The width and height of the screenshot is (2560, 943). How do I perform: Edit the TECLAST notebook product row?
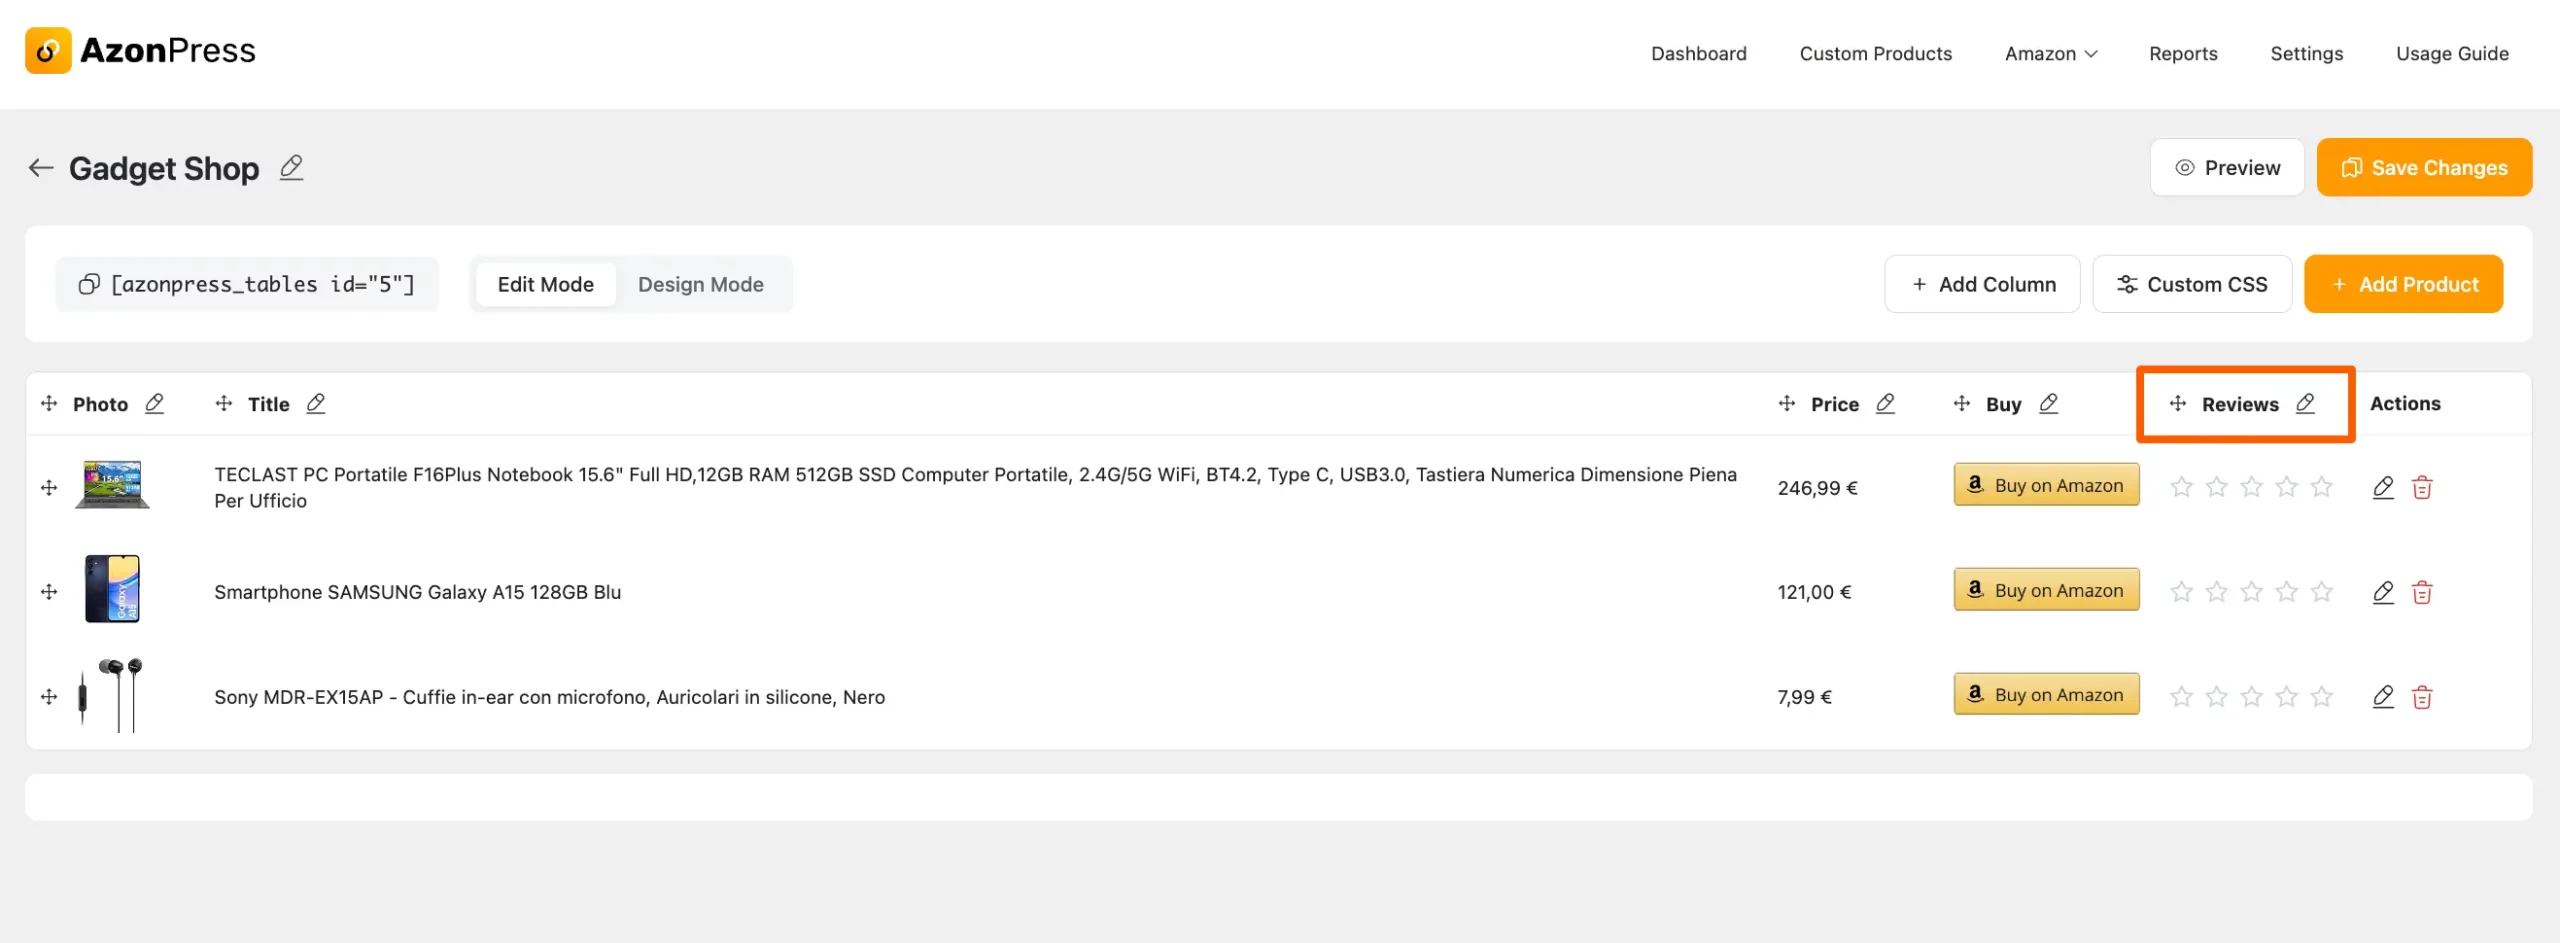(2383, 487)
